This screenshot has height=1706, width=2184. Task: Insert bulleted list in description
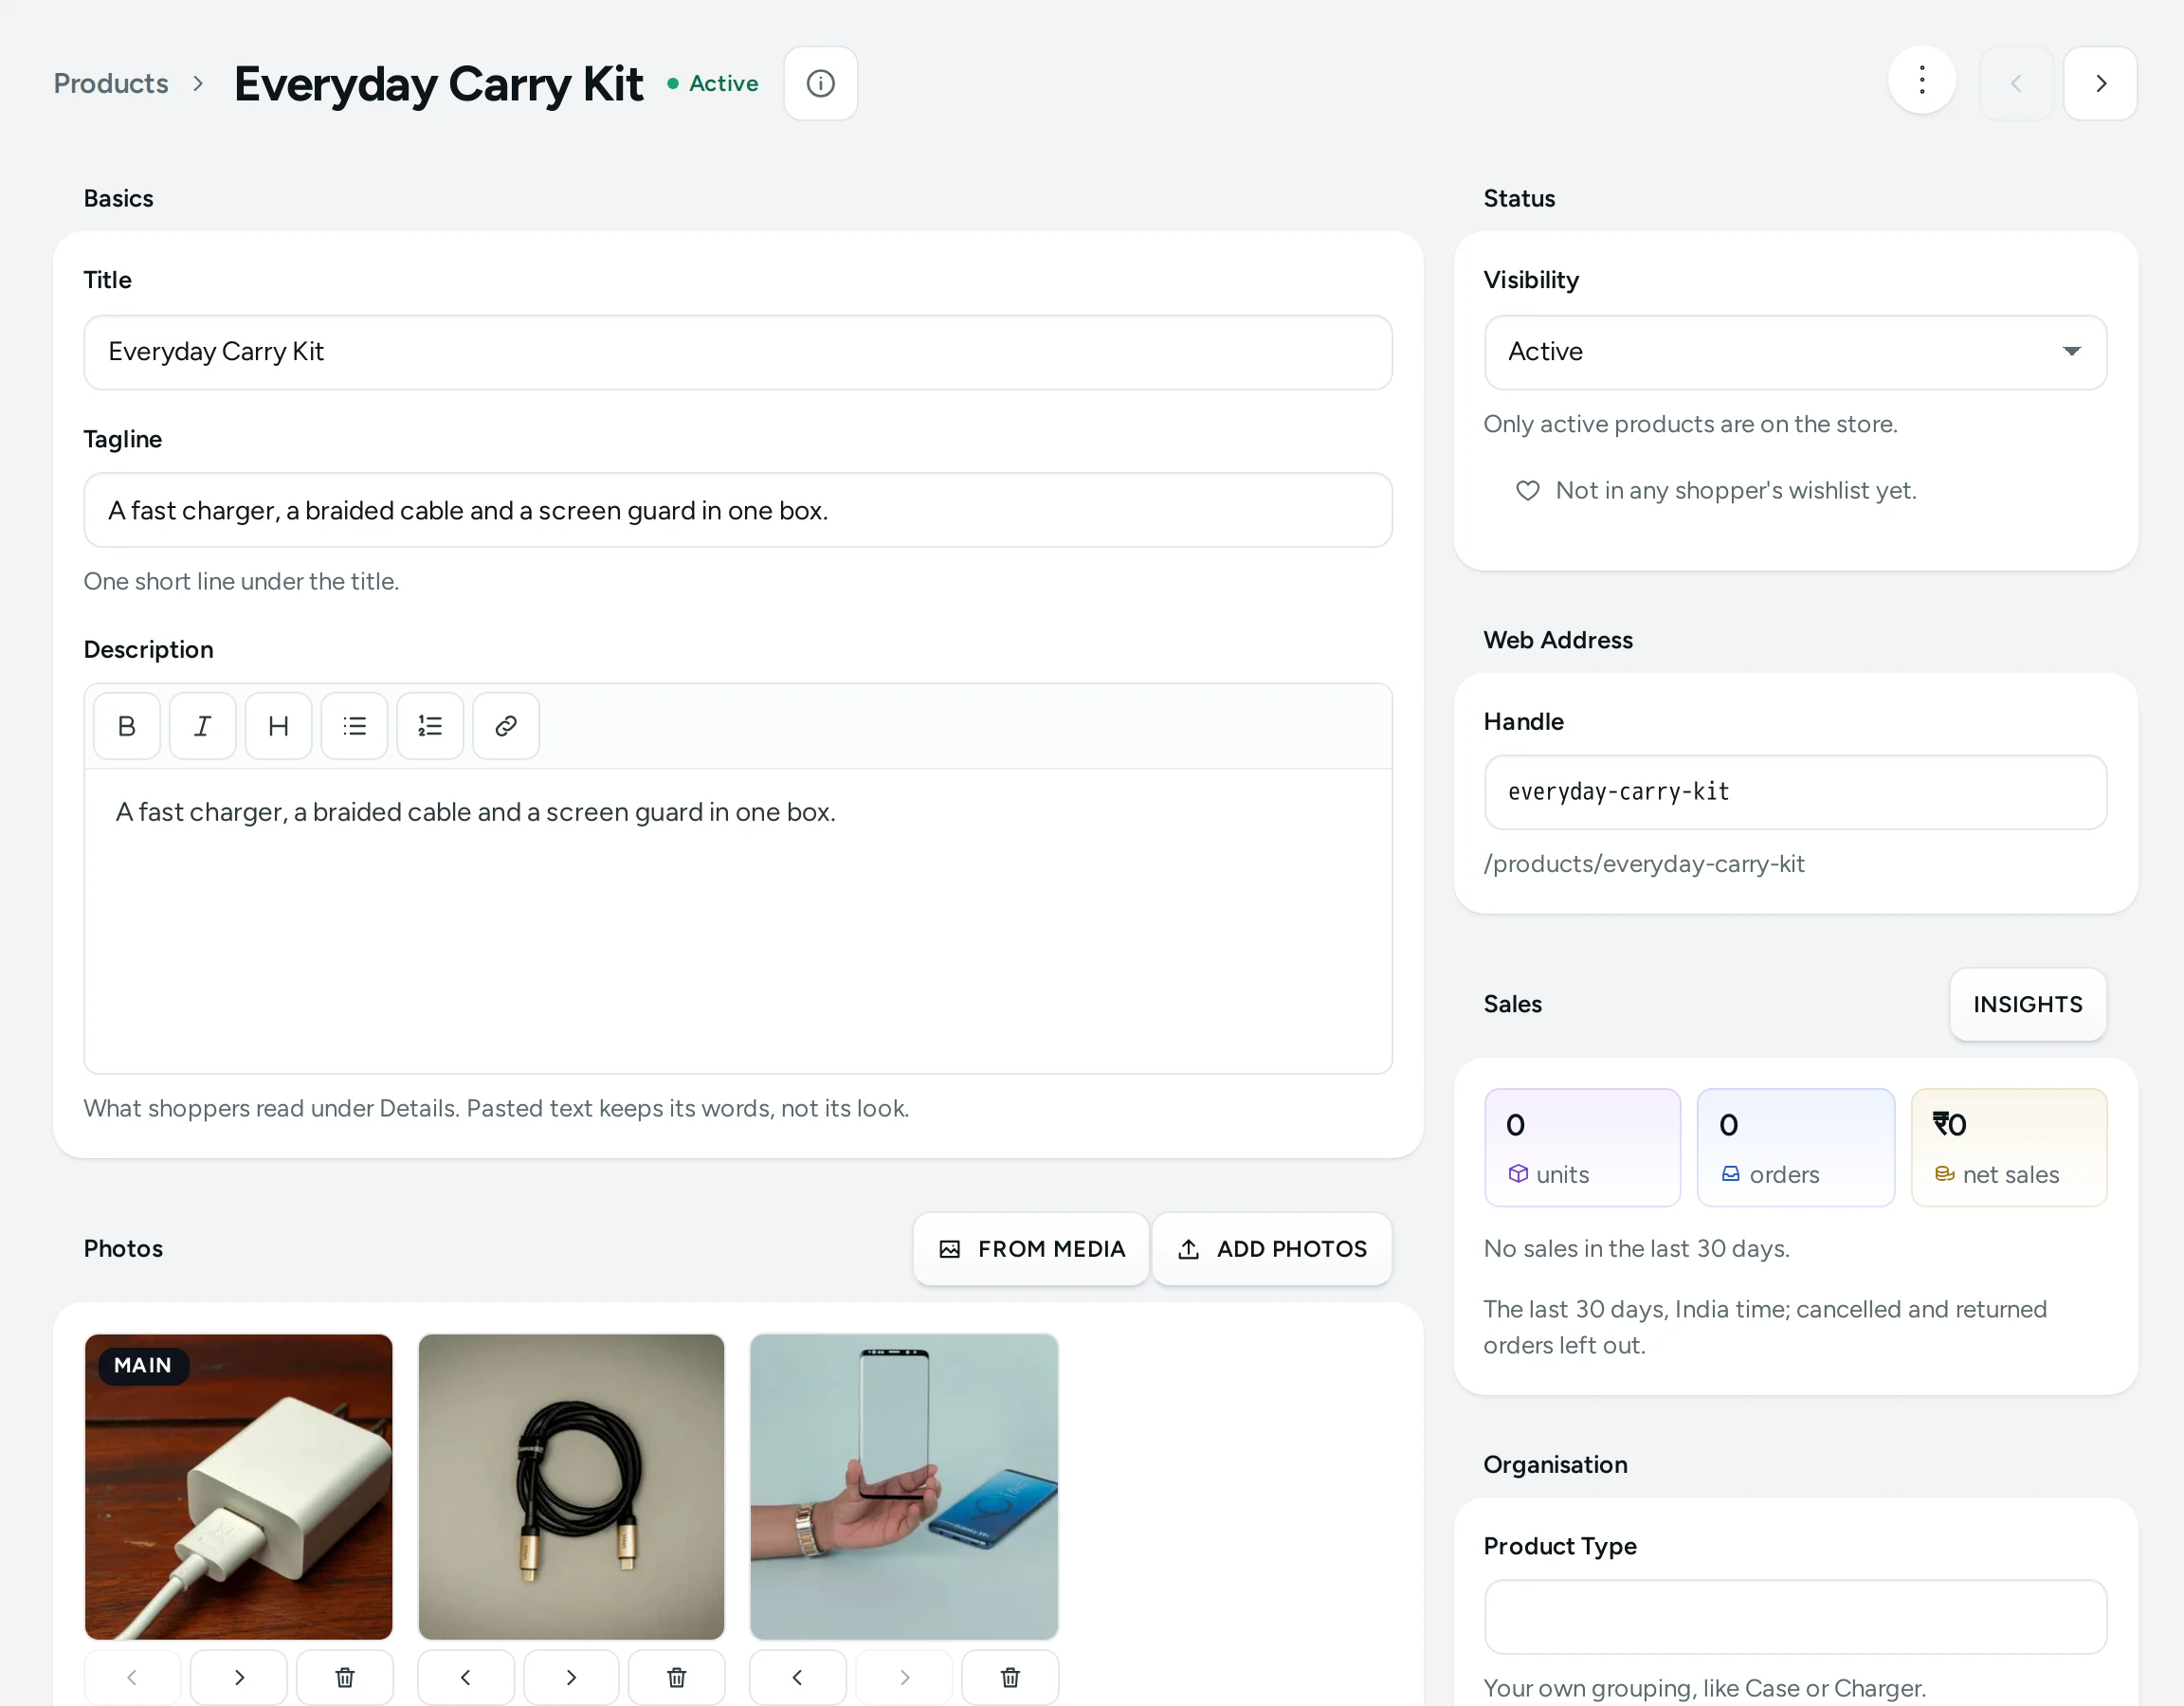coord(355,726)
